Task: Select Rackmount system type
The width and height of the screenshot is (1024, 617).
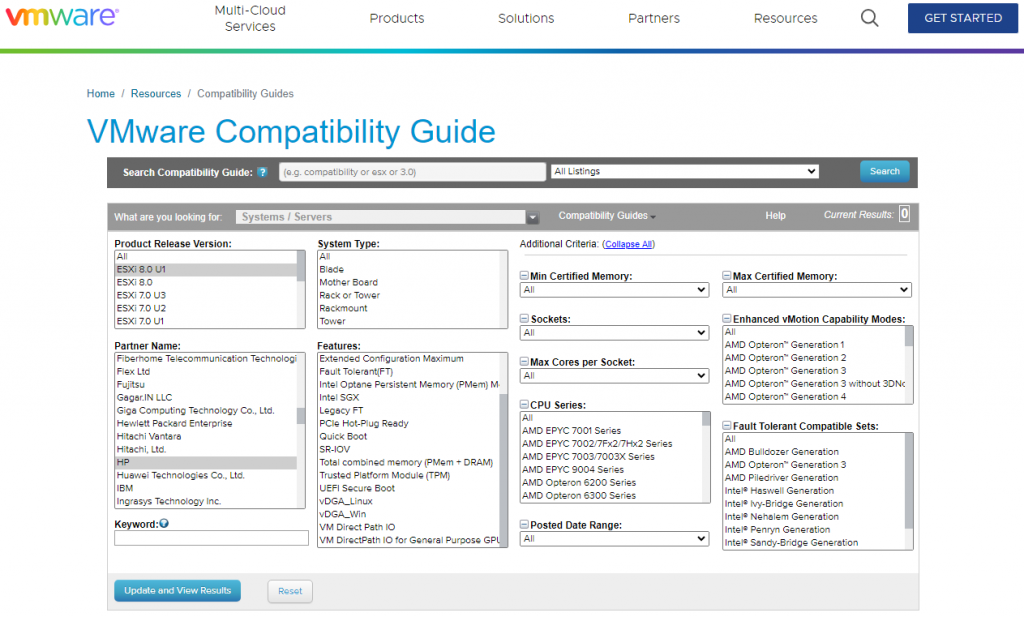Action: click(409, 309)
